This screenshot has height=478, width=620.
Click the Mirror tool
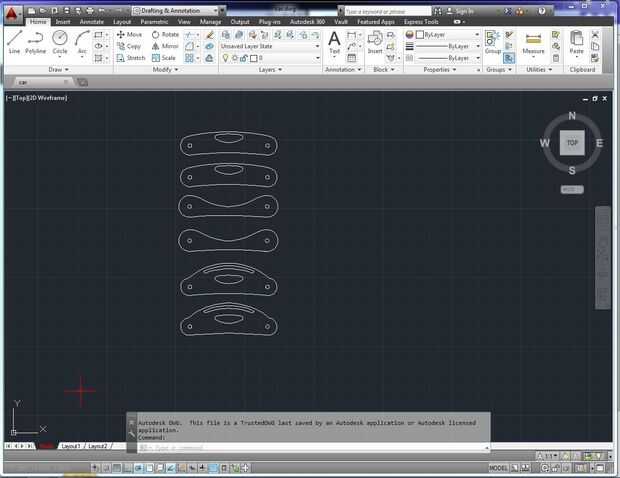165,46
